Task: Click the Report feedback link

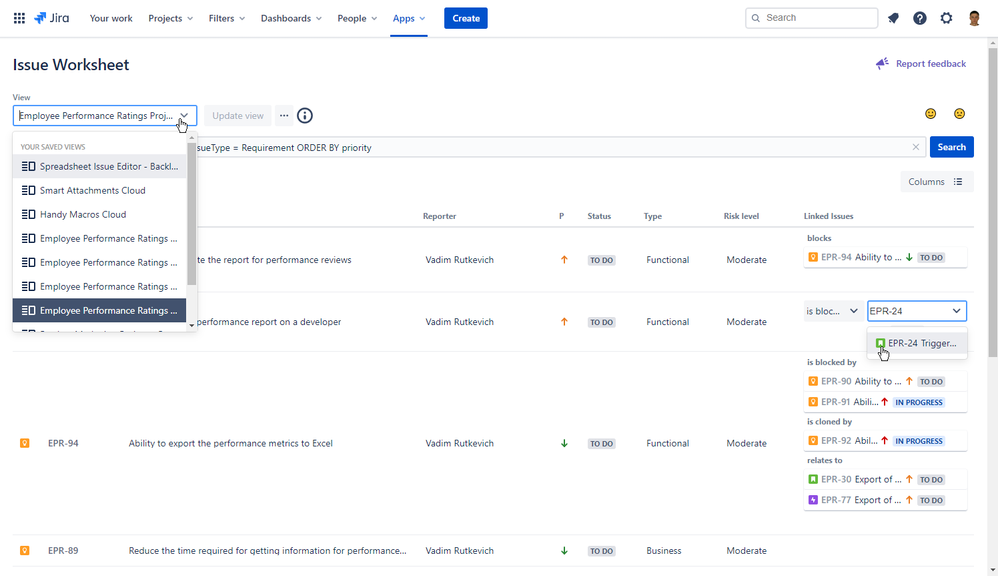Action: [931, 63]
